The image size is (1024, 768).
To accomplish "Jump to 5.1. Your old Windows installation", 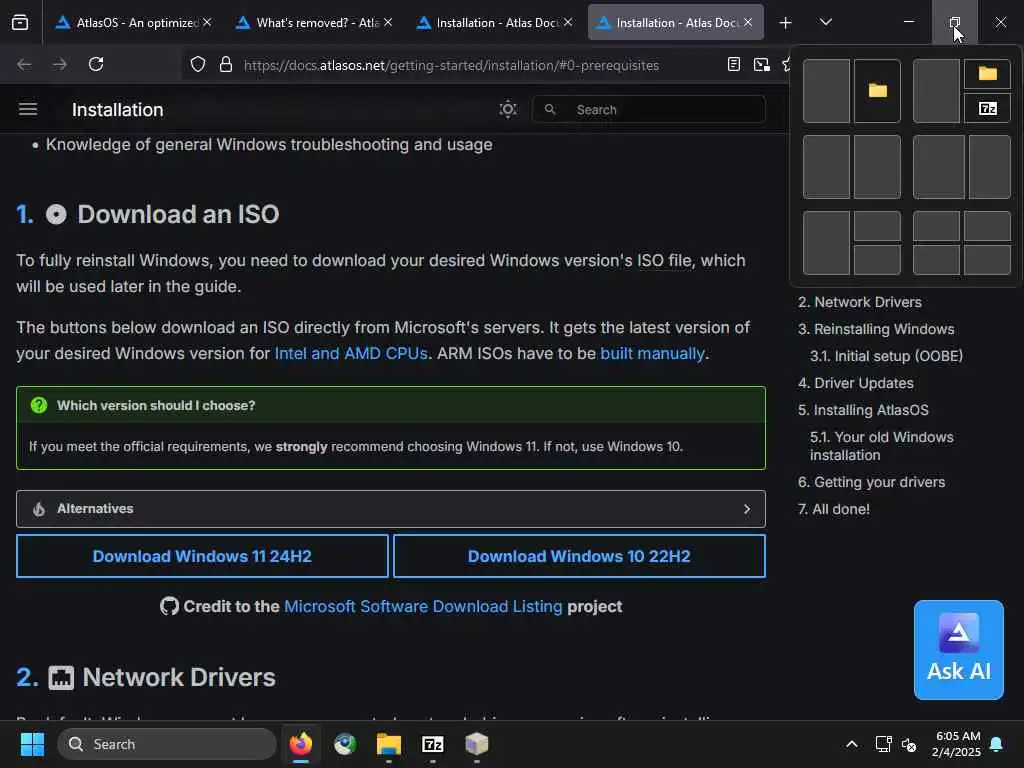I will [881, 446].
